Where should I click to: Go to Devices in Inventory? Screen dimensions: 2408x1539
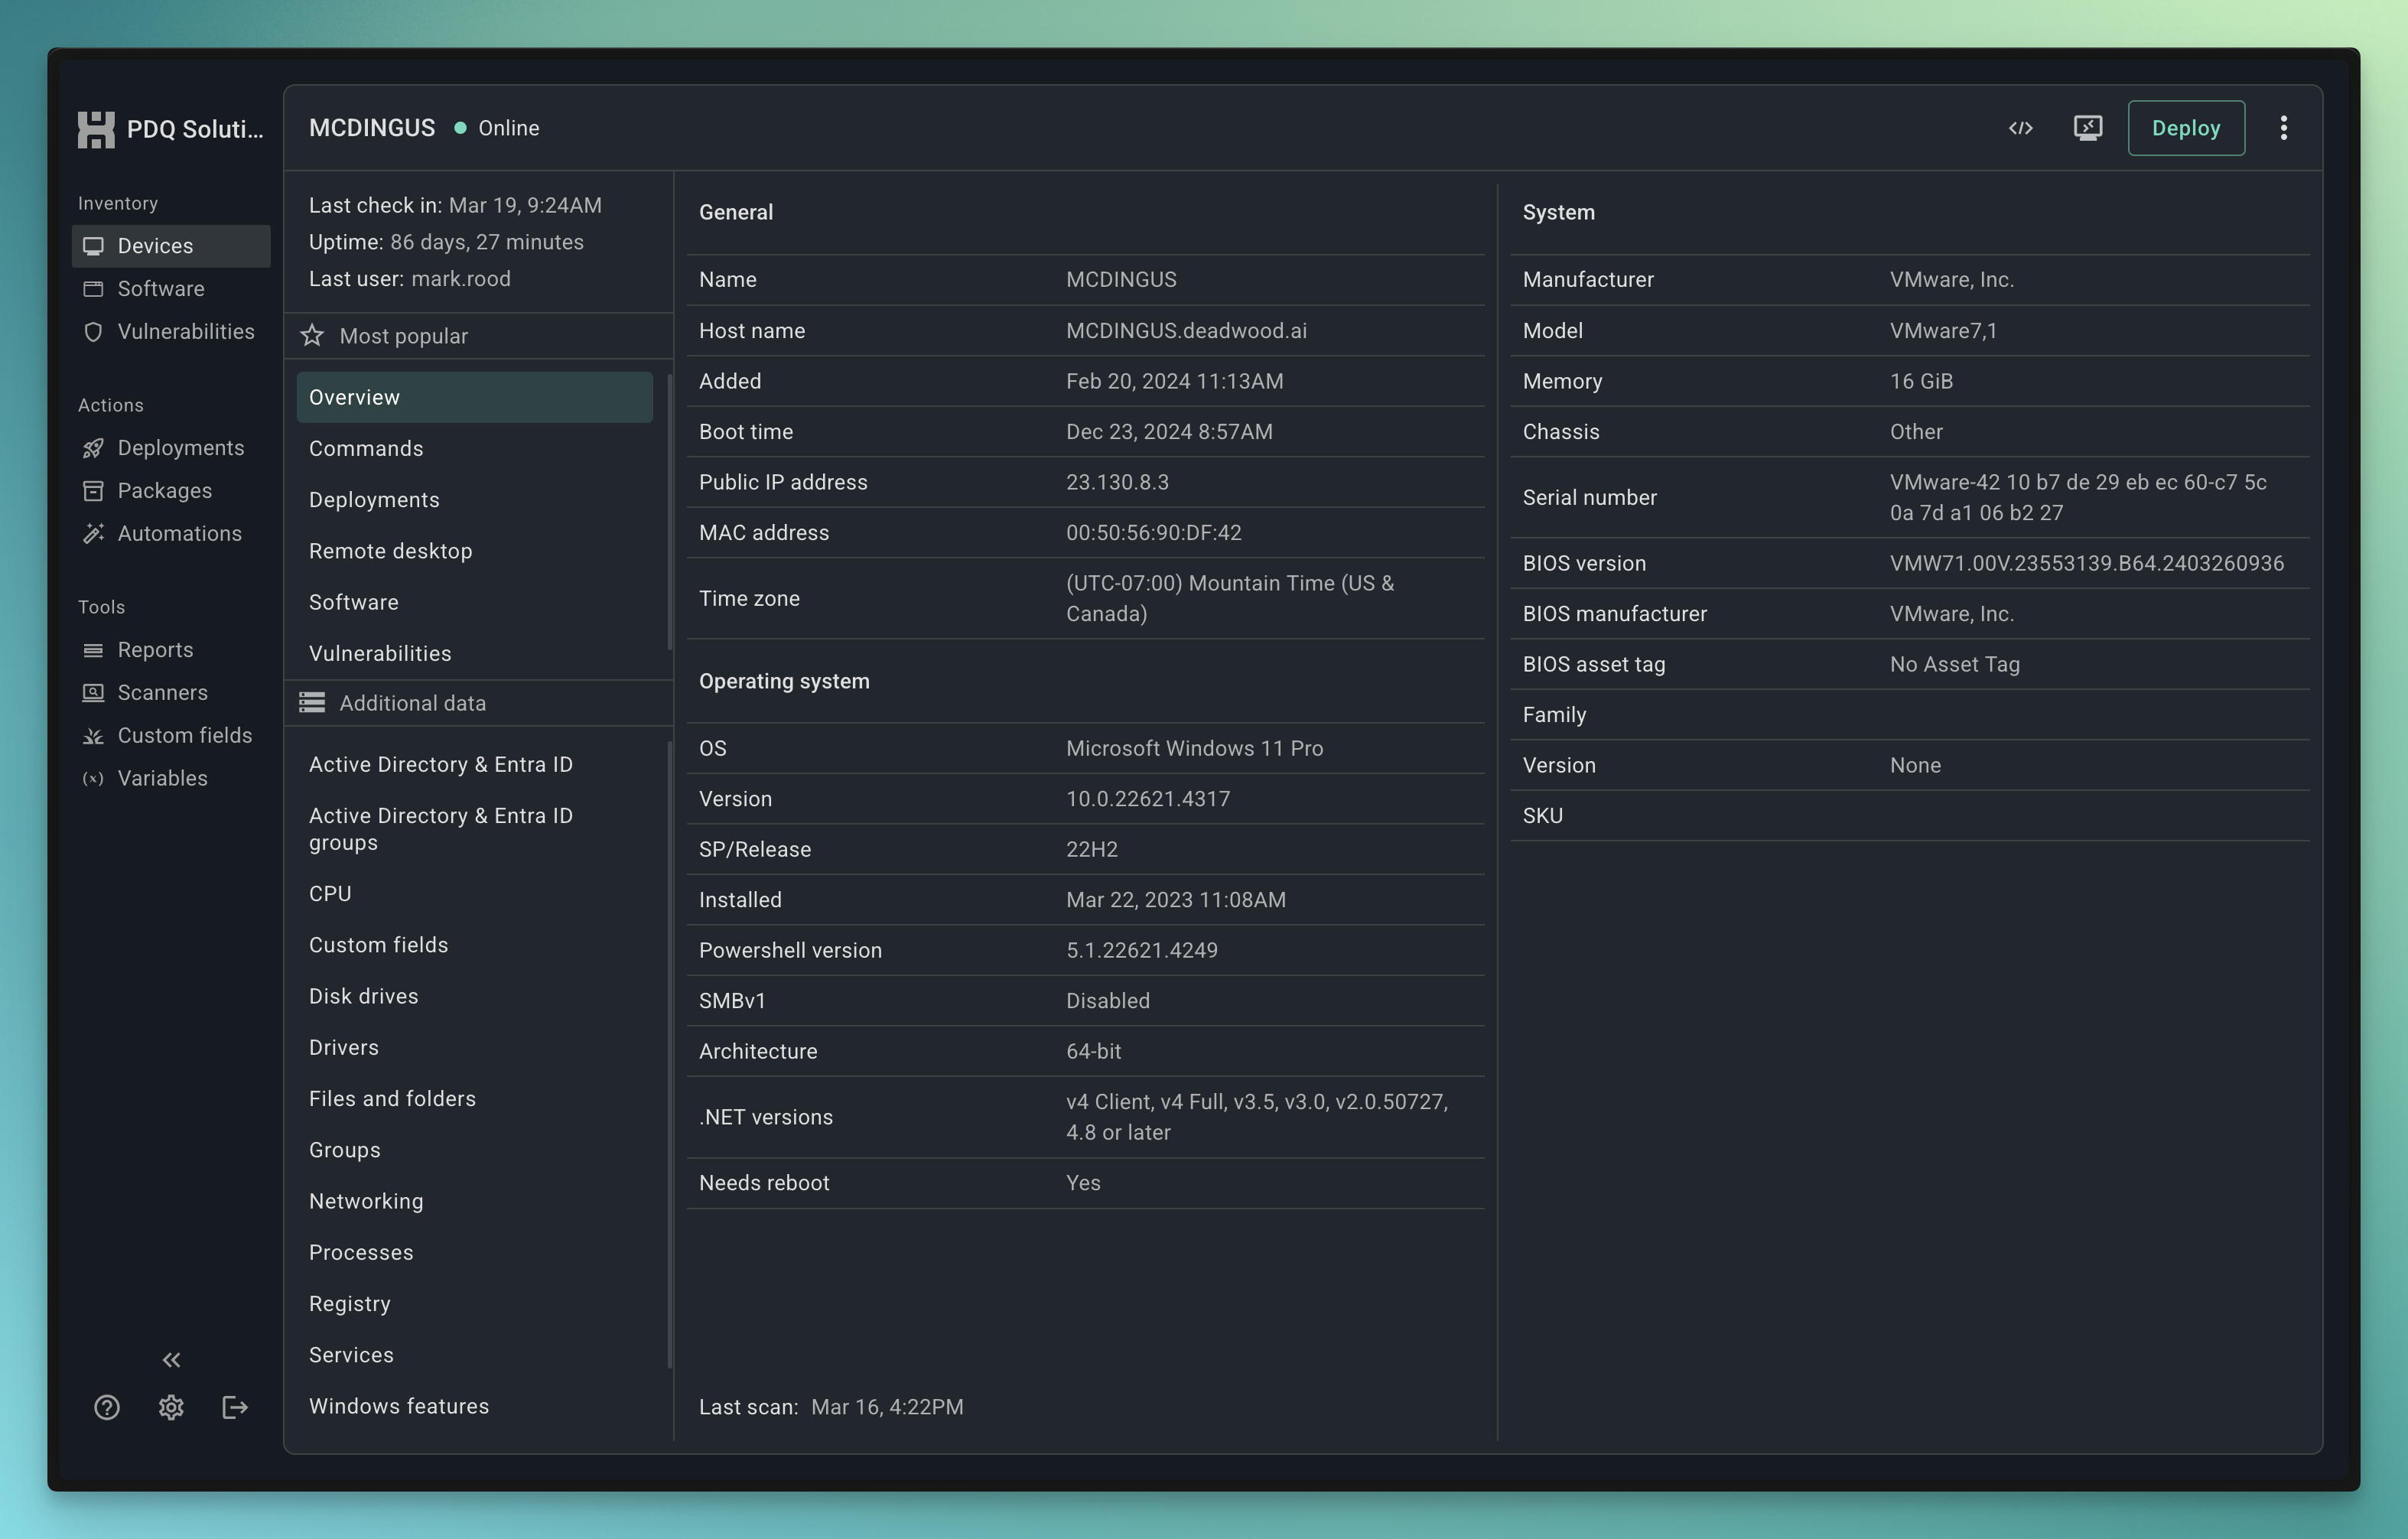click(171, 246)
